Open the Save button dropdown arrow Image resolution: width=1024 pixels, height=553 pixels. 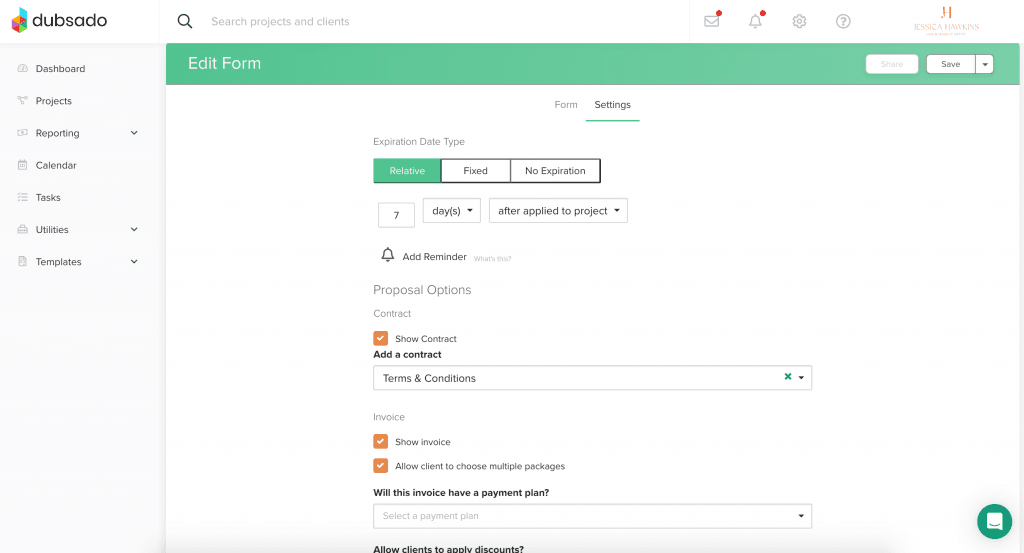click(985, 64)
